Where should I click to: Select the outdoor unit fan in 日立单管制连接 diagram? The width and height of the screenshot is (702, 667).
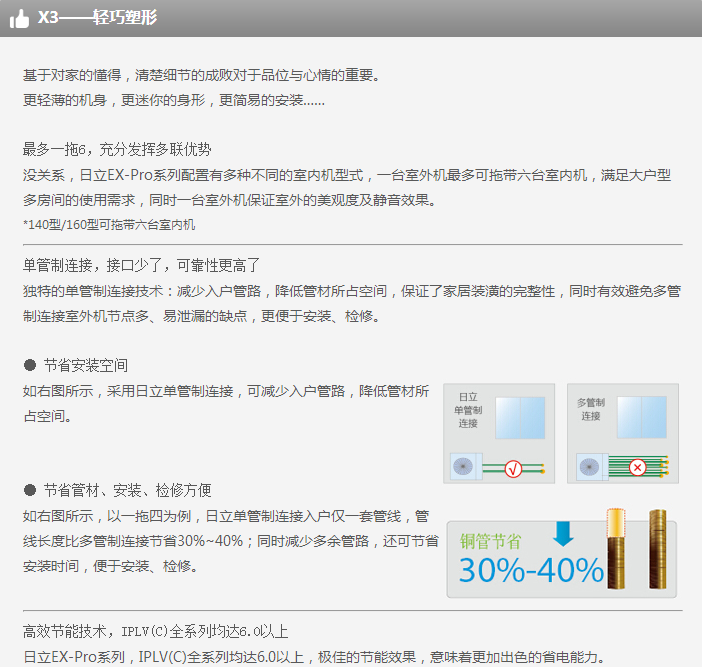point(464,467)
